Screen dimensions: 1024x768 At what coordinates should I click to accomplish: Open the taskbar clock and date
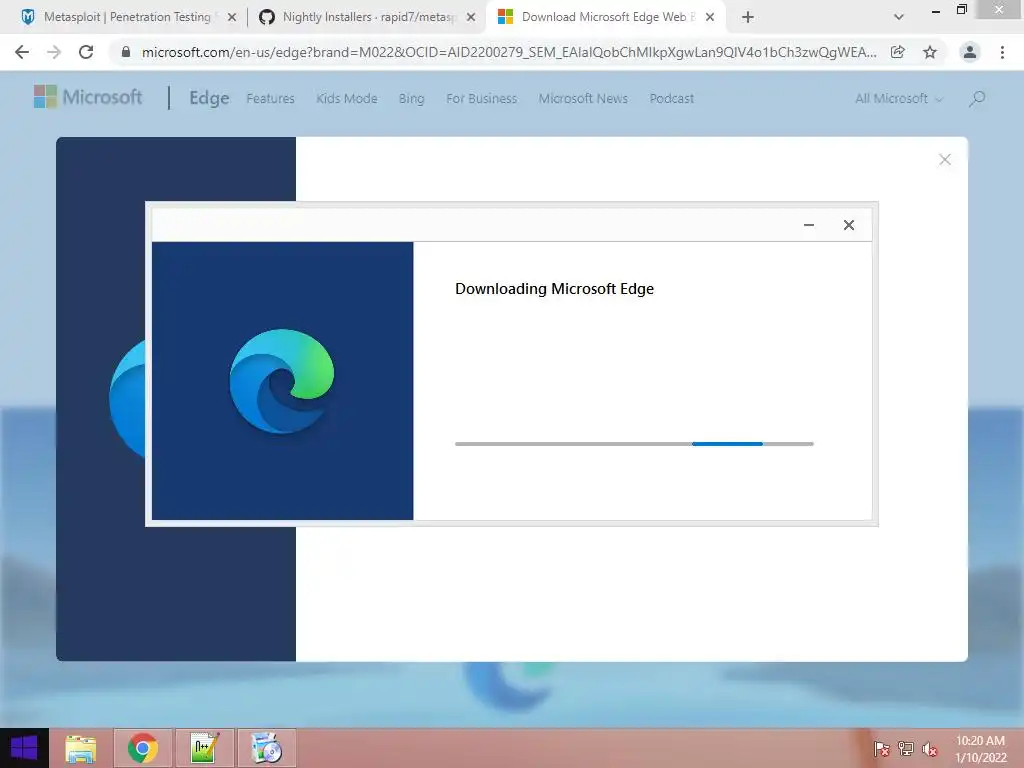[980, 749]
